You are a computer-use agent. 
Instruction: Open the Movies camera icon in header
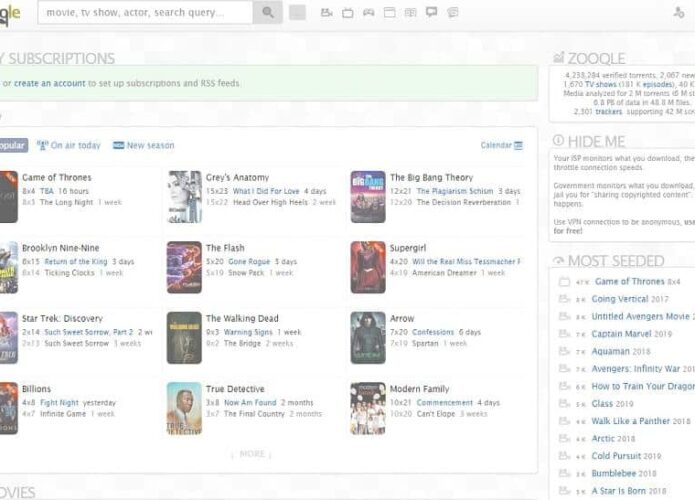327,13
